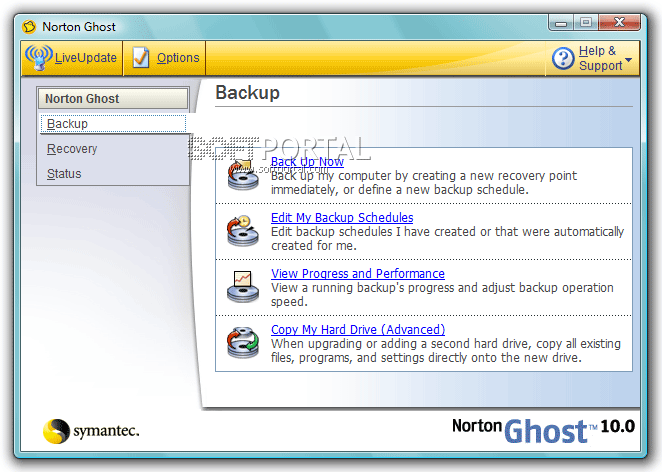Click text 'When upgrading or adding a second hard drive'
The height and width of the screenshot is (472, 662).
(398, 344)
